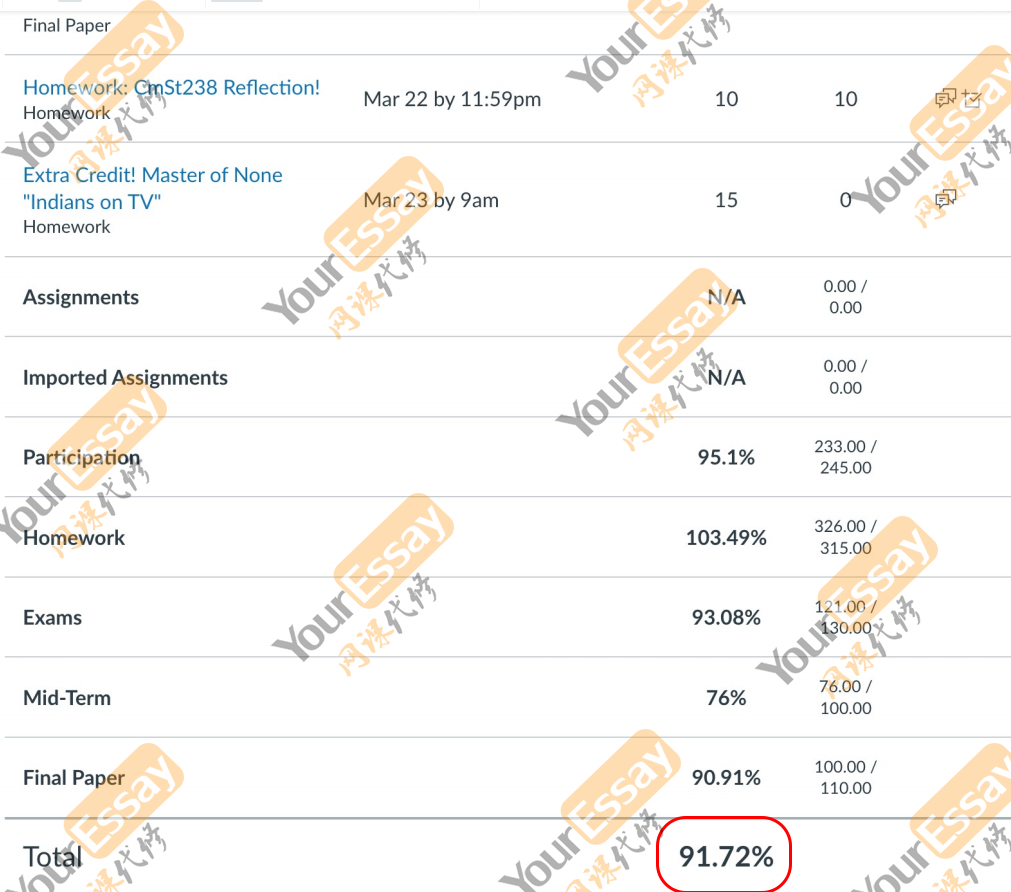
Task: Select the Assignments group row label
Action: click(x=81, y=297)
